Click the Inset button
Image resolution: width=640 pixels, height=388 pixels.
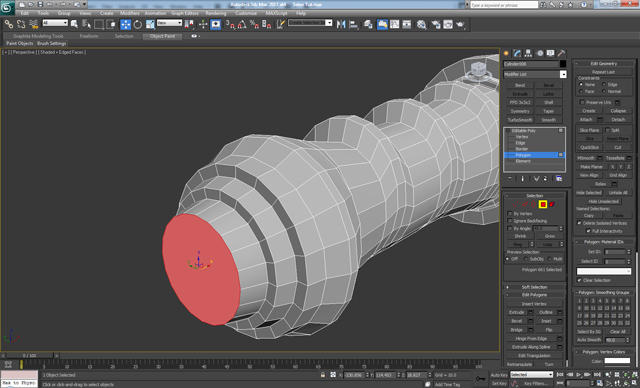coord(546,321)
